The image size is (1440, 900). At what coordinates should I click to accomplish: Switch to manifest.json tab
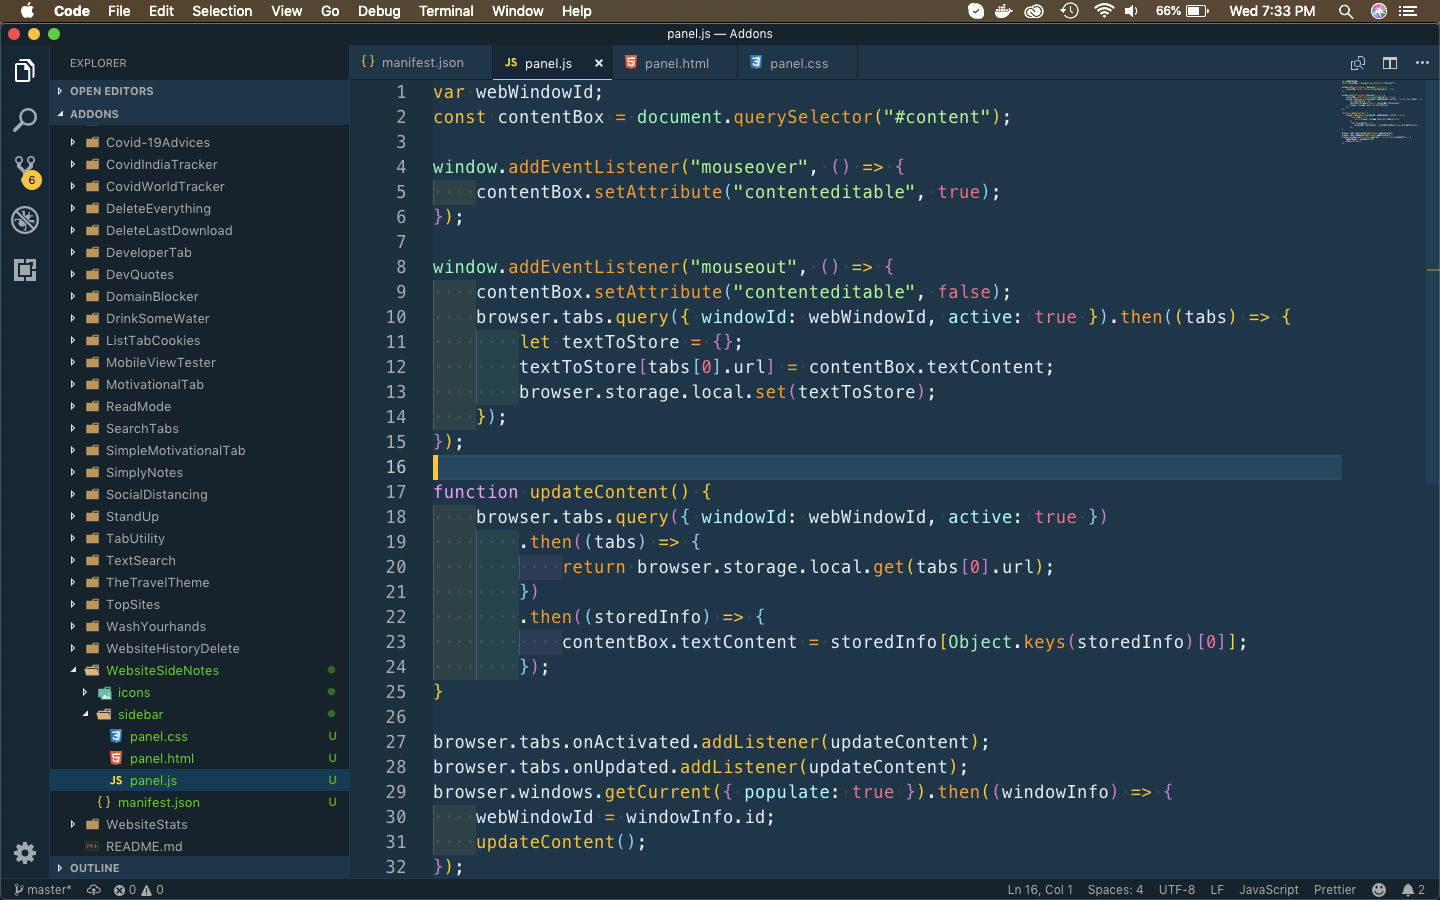point(421,63)
